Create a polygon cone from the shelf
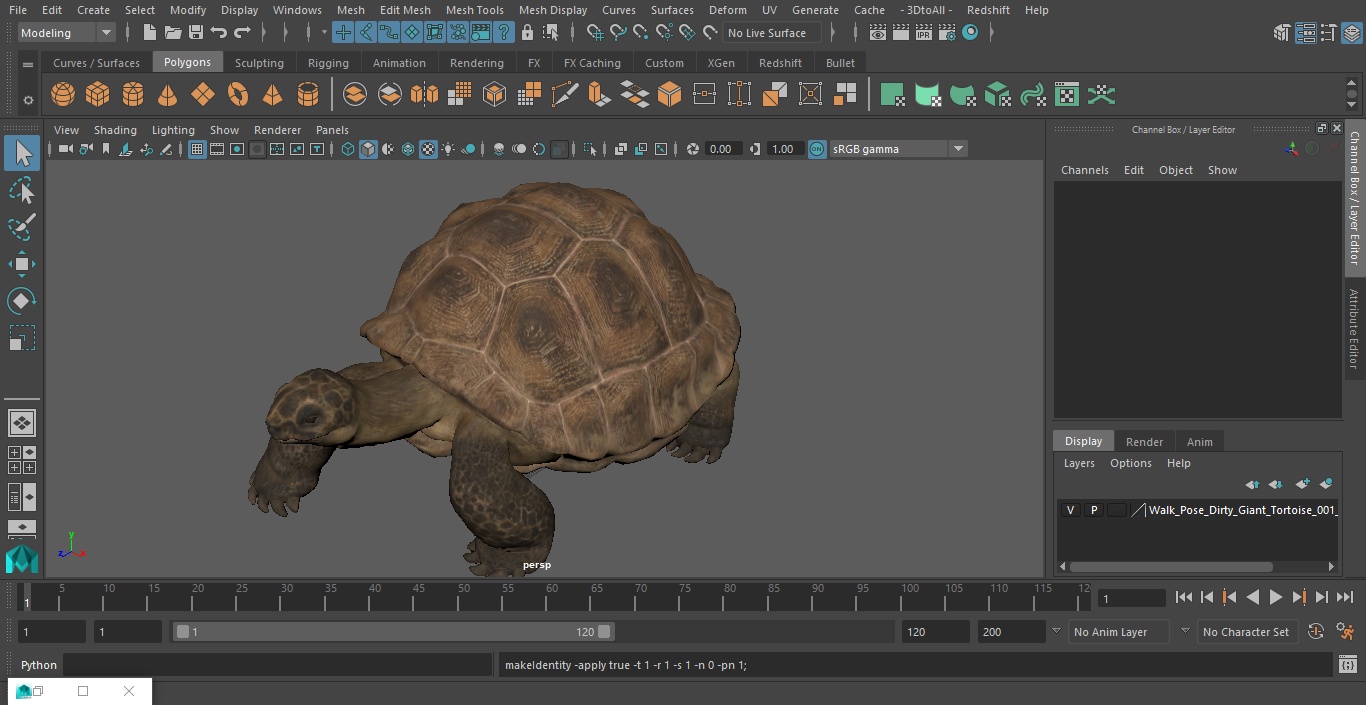 pyautogui.click(x=168, y=95)
